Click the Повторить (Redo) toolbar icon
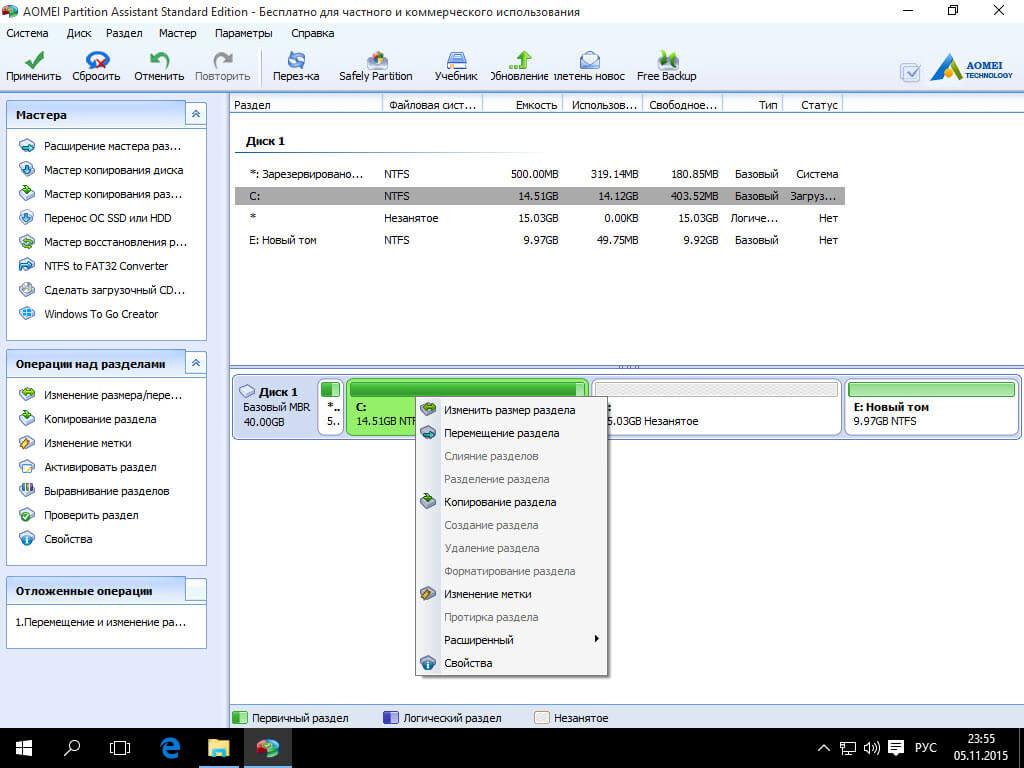The width and height of the screenshot is (1024, 768). pyautogui.click(x=222, y=66)
